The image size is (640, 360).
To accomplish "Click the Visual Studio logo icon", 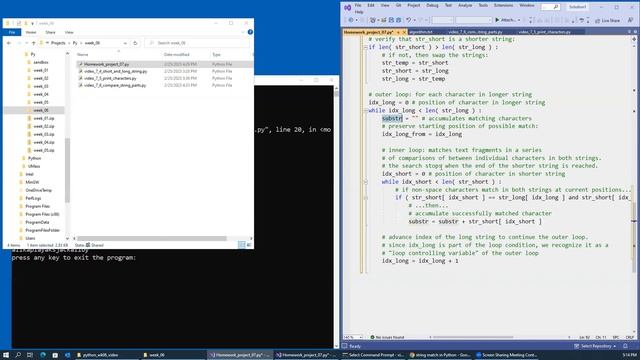I will click(347, 7).
